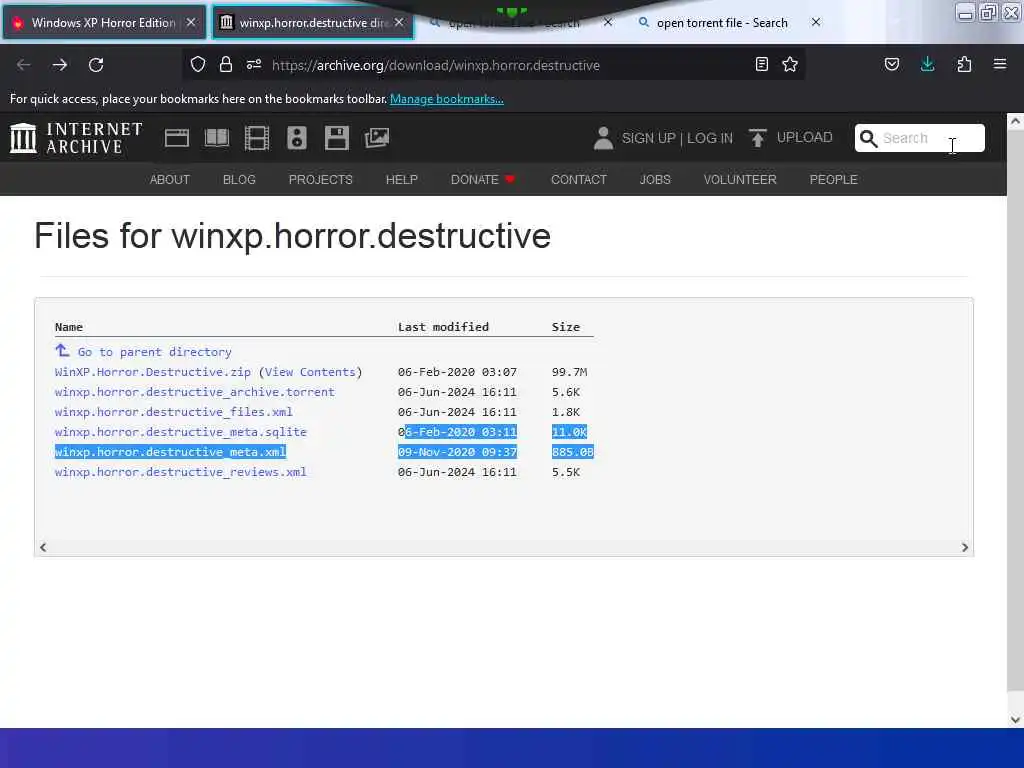This screenshot has height=768, width=1024.
Task: Click the LOG IN link
Action: pos(710,138)
